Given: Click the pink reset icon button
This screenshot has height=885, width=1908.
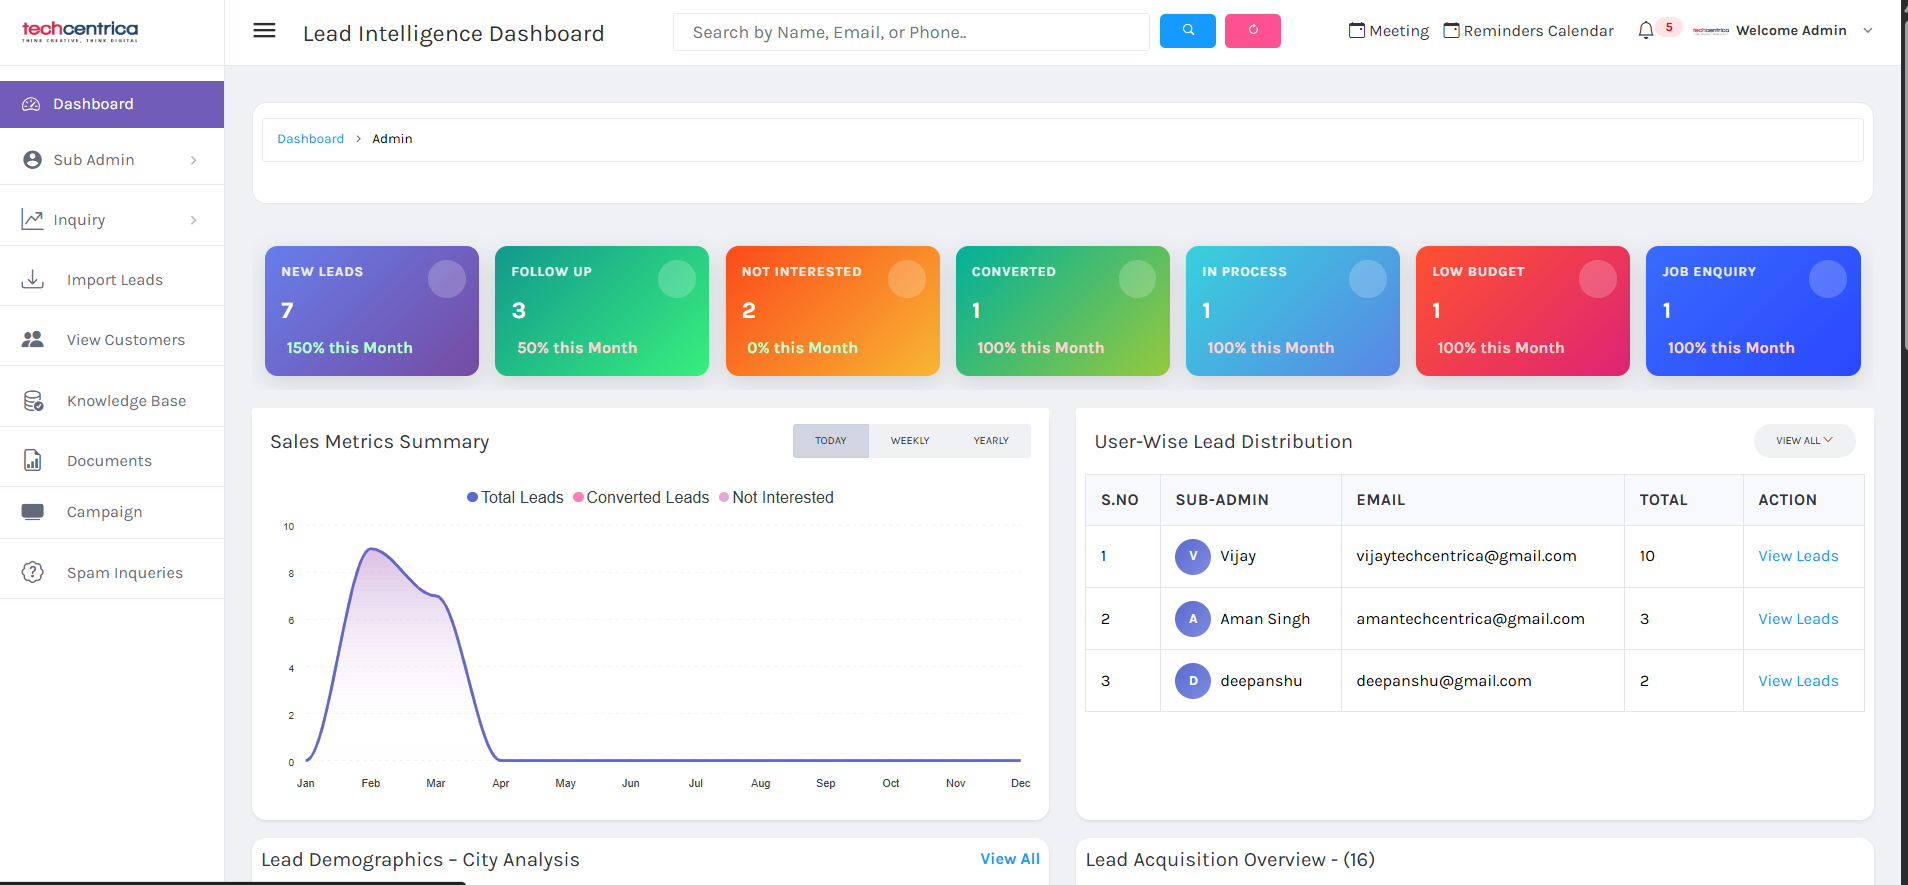Looking at the screenshot, I should [1252, 31].
